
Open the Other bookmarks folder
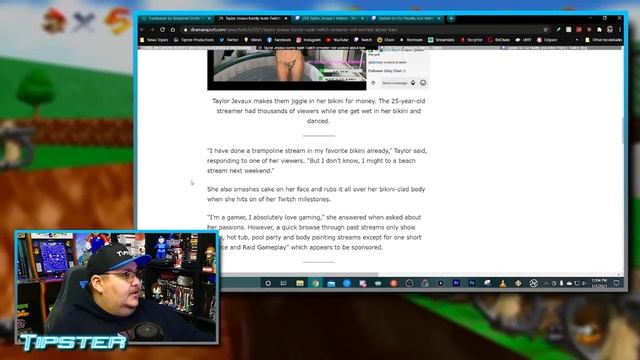(604, 40)
